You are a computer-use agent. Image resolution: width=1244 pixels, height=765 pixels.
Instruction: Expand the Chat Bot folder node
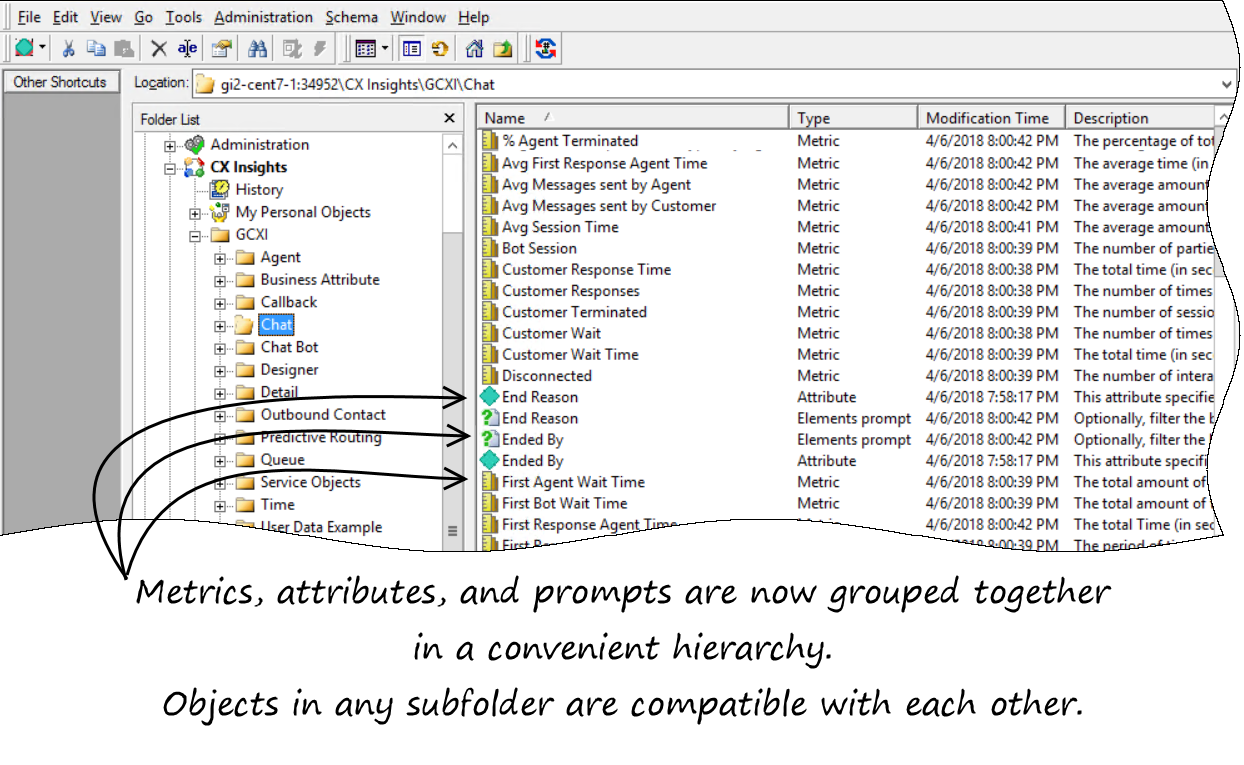coord(220,348)
